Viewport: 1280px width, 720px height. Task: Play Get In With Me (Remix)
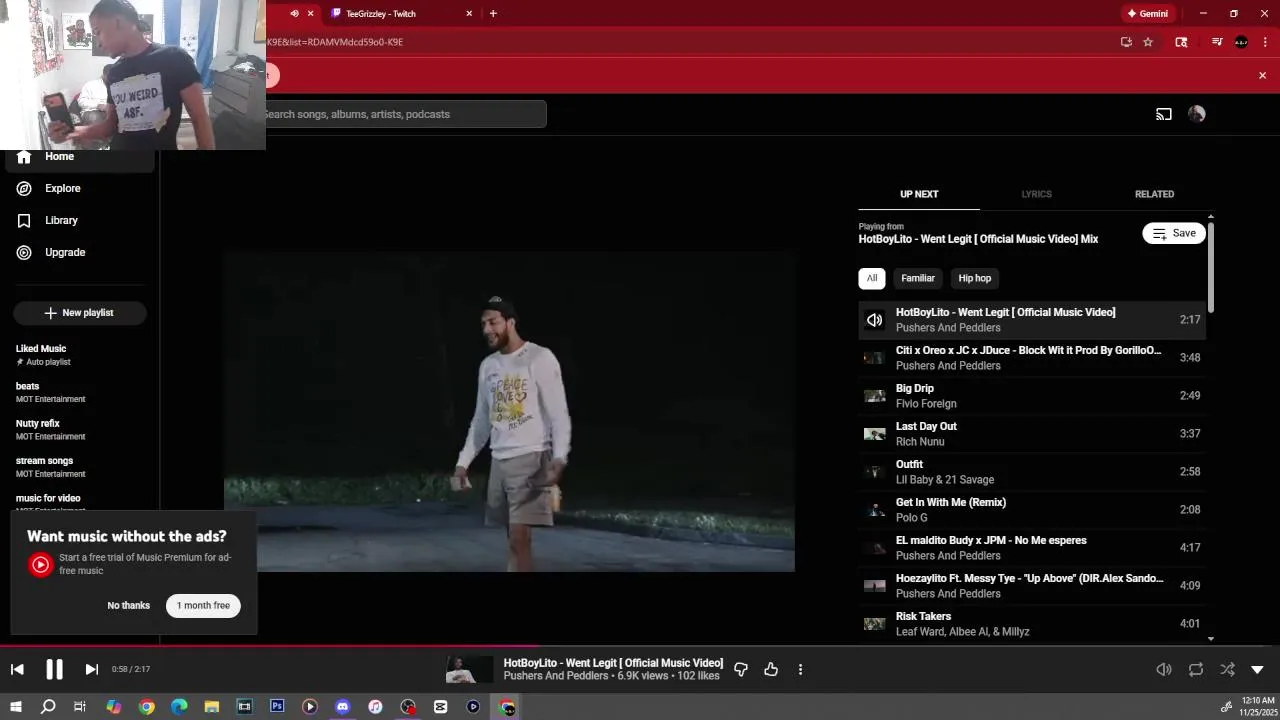(x=1032, y=510)
